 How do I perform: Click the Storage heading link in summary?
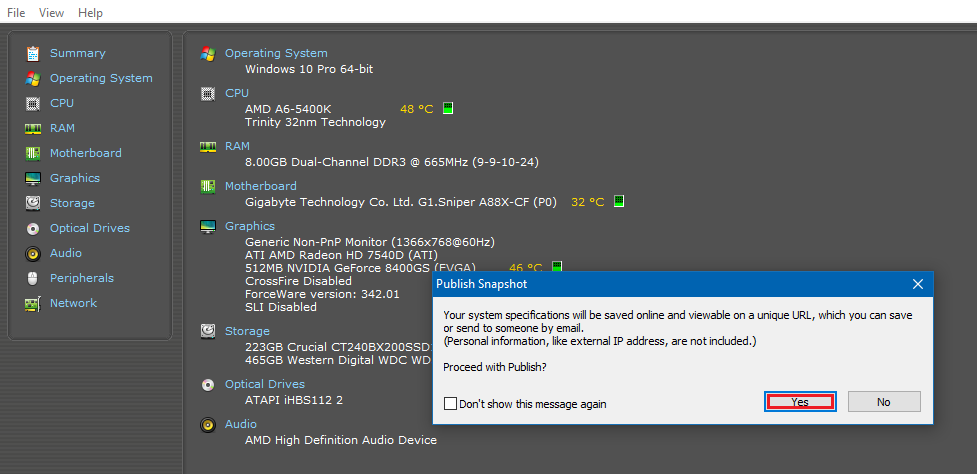[247, 331]
